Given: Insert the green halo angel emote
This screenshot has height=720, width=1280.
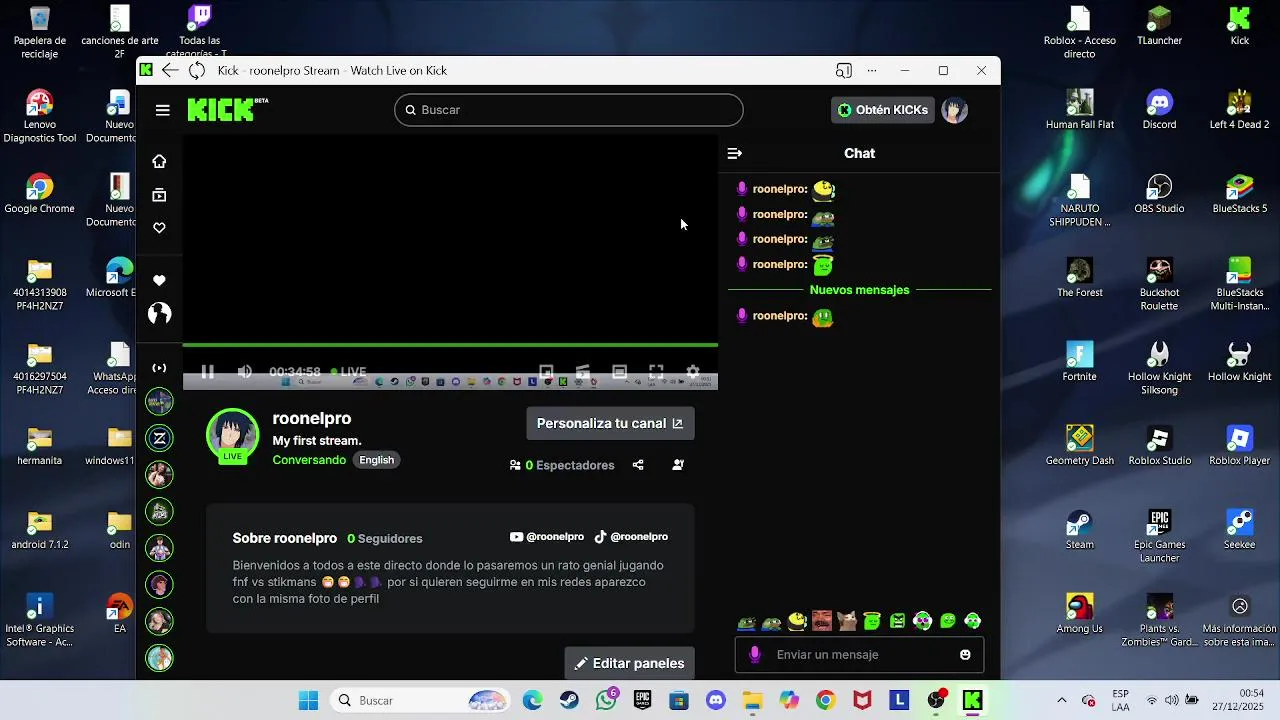Looking at the screenshot, I should pyautogui.click(x=872, y=621).
